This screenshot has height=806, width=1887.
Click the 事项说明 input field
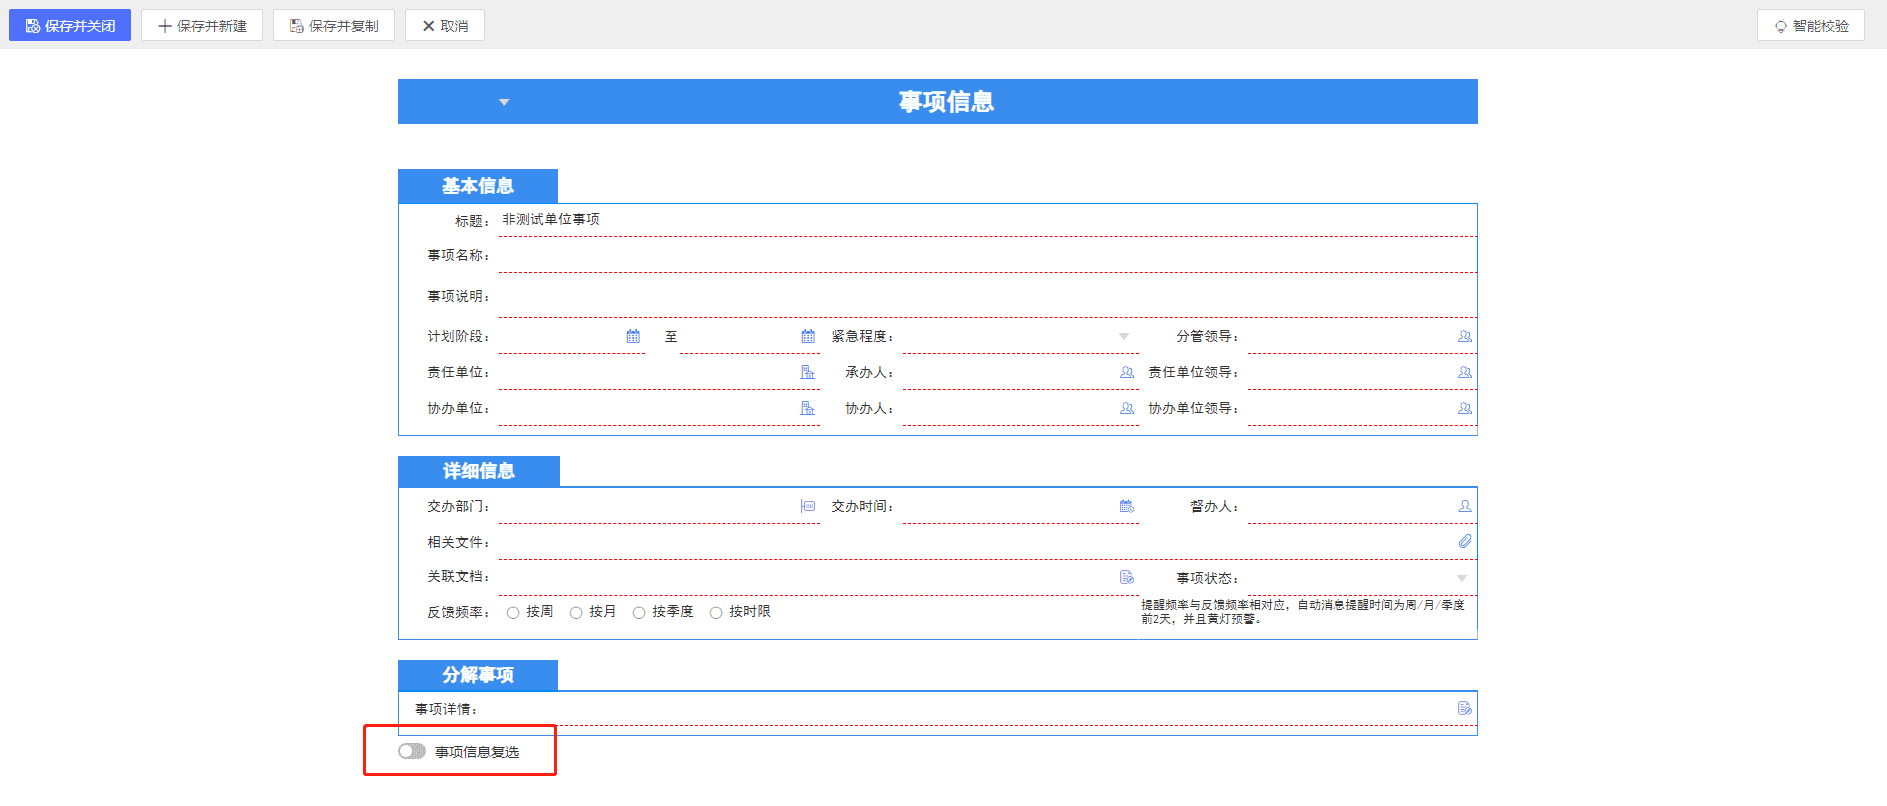pos(988,296)
